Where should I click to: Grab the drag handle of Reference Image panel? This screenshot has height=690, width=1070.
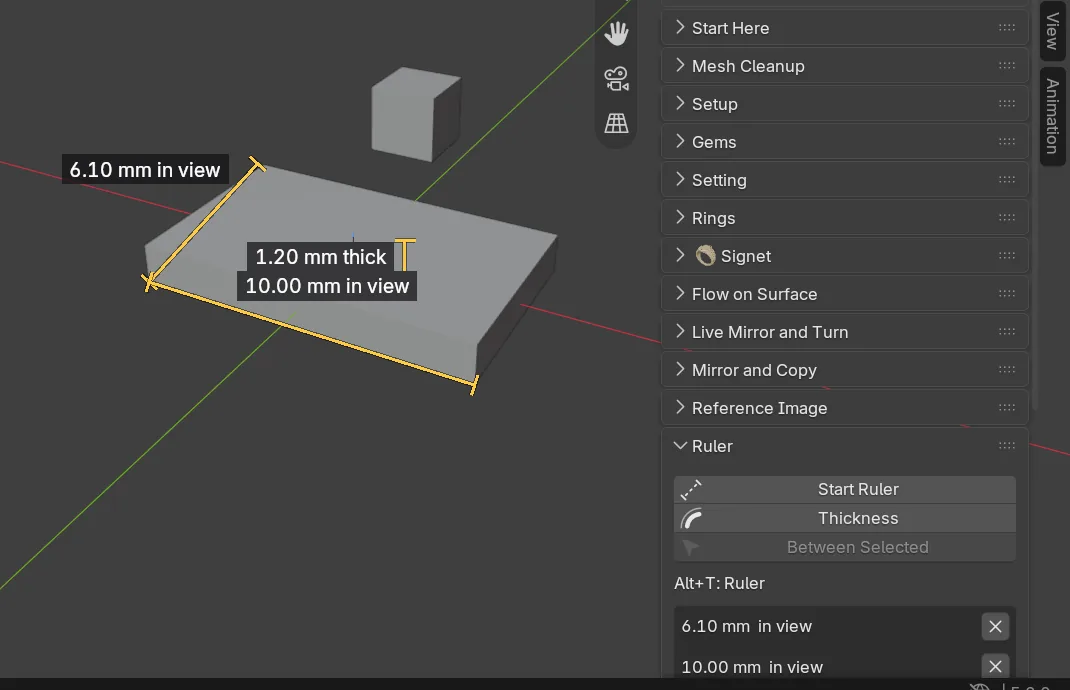coord(1007,408)
